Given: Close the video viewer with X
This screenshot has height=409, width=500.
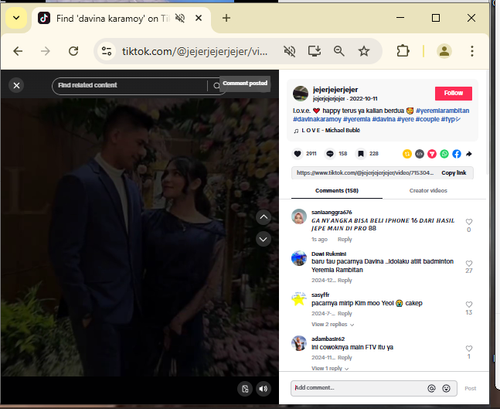Looking at the screenshot, I should pos(17,86).
